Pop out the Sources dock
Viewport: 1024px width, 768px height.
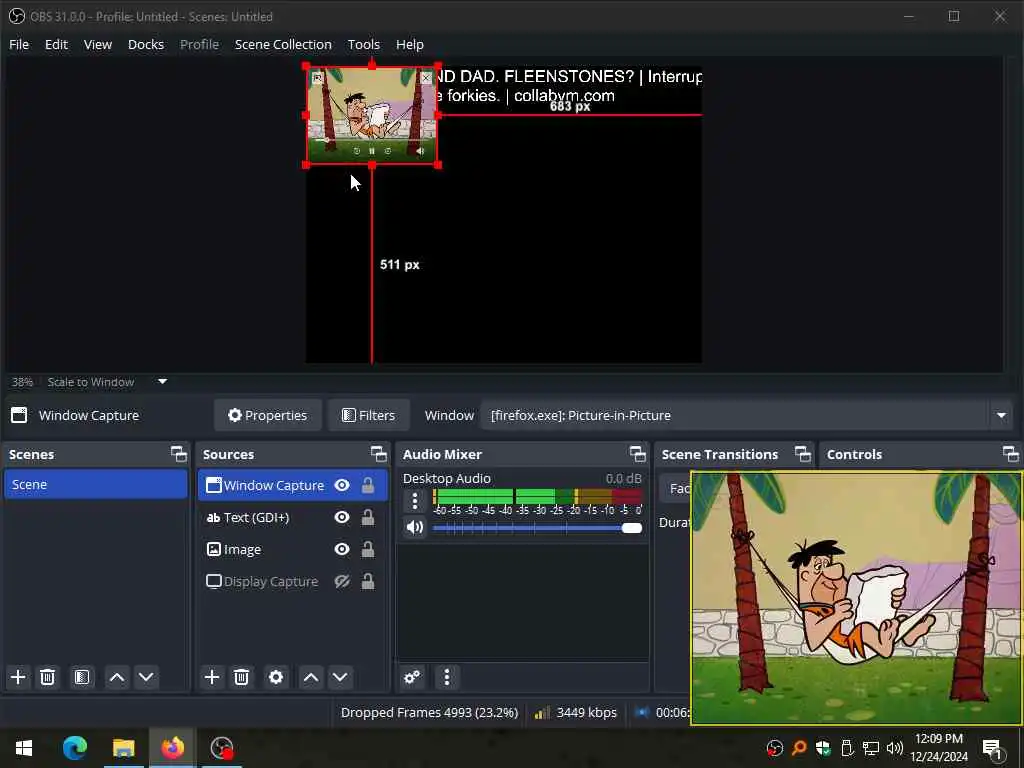379,454
